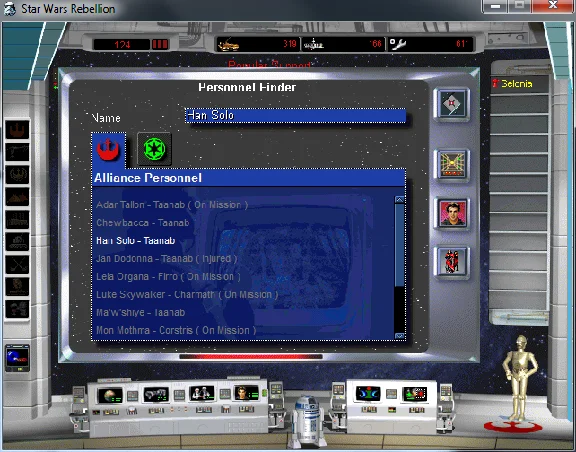Open the starship console screen
Screen dimensions: 576x452
click(x=156, y=394)
